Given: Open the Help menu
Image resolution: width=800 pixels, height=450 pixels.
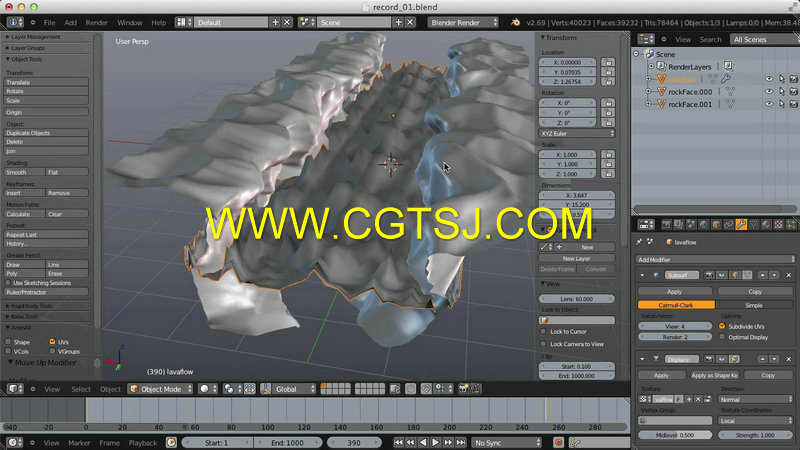Looking at the screenshot, I should pos(159,22).
